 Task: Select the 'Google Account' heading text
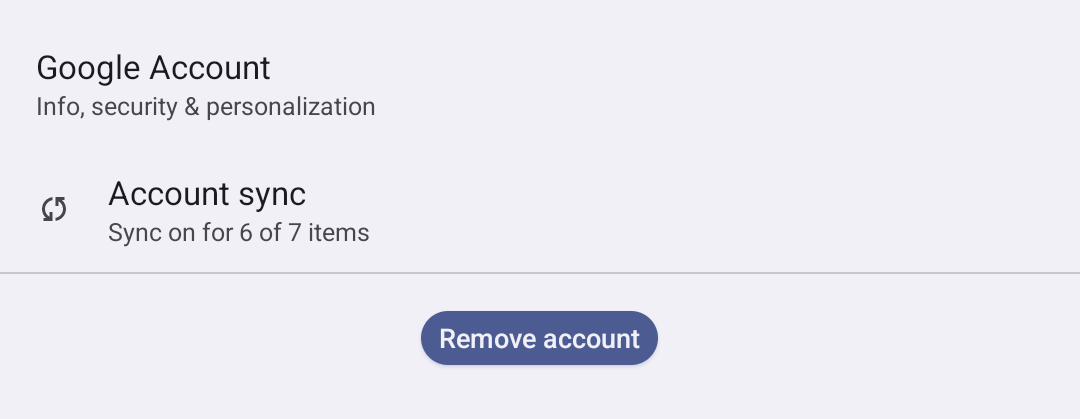[x=153, y=68]
